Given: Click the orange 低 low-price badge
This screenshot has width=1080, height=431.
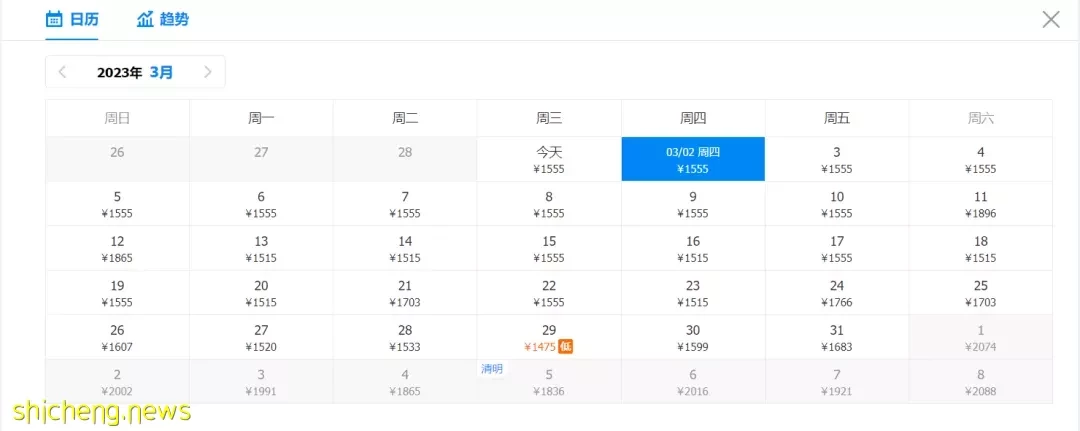Looking at the screenshot, I should (x=565, y=346).
